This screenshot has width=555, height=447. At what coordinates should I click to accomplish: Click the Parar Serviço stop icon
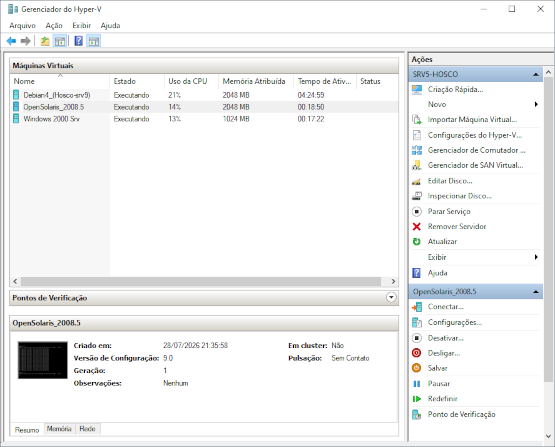point(417,212)
